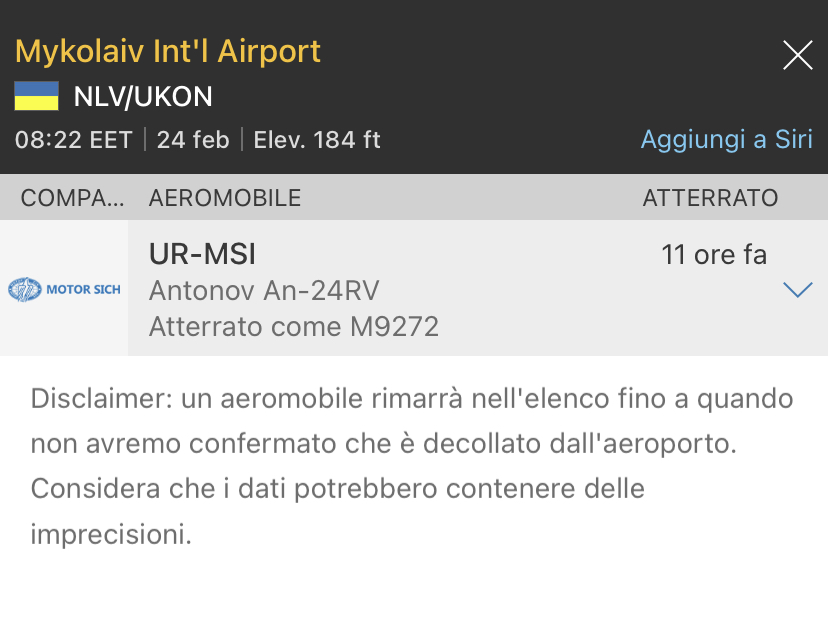Image resolution: width=828 pixels, height=623 pixels.
Task: Click the NLV/UKON airport code
Action: (x=143, y=97)
